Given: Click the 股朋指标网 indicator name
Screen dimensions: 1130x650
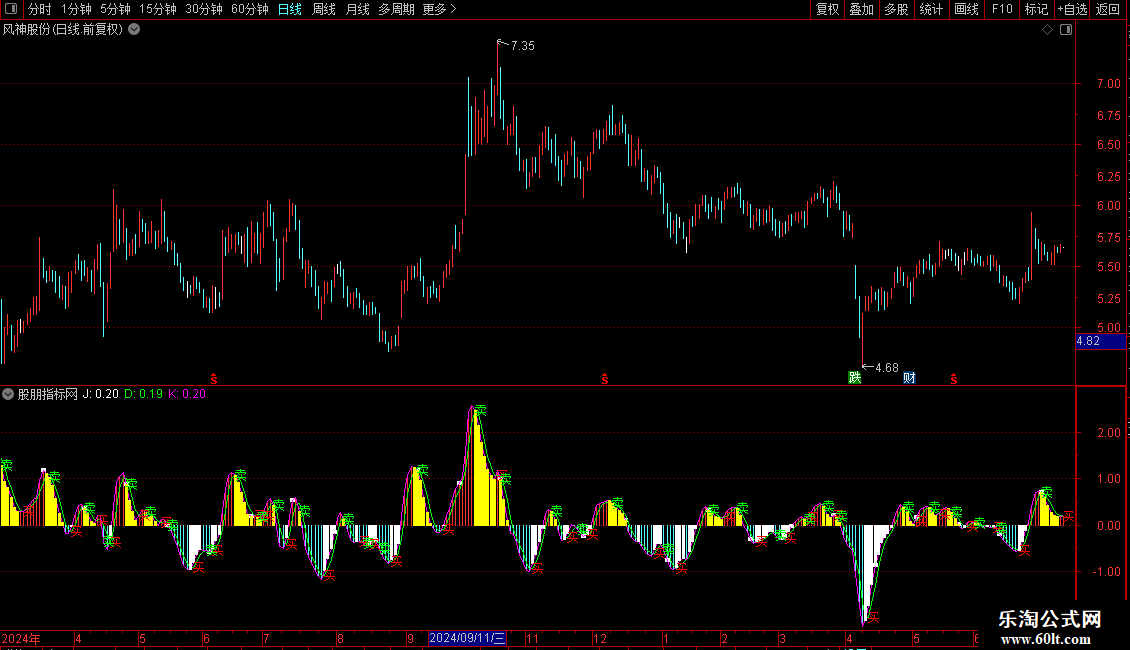Looking at the screenshot, I should tap(48, 394).
